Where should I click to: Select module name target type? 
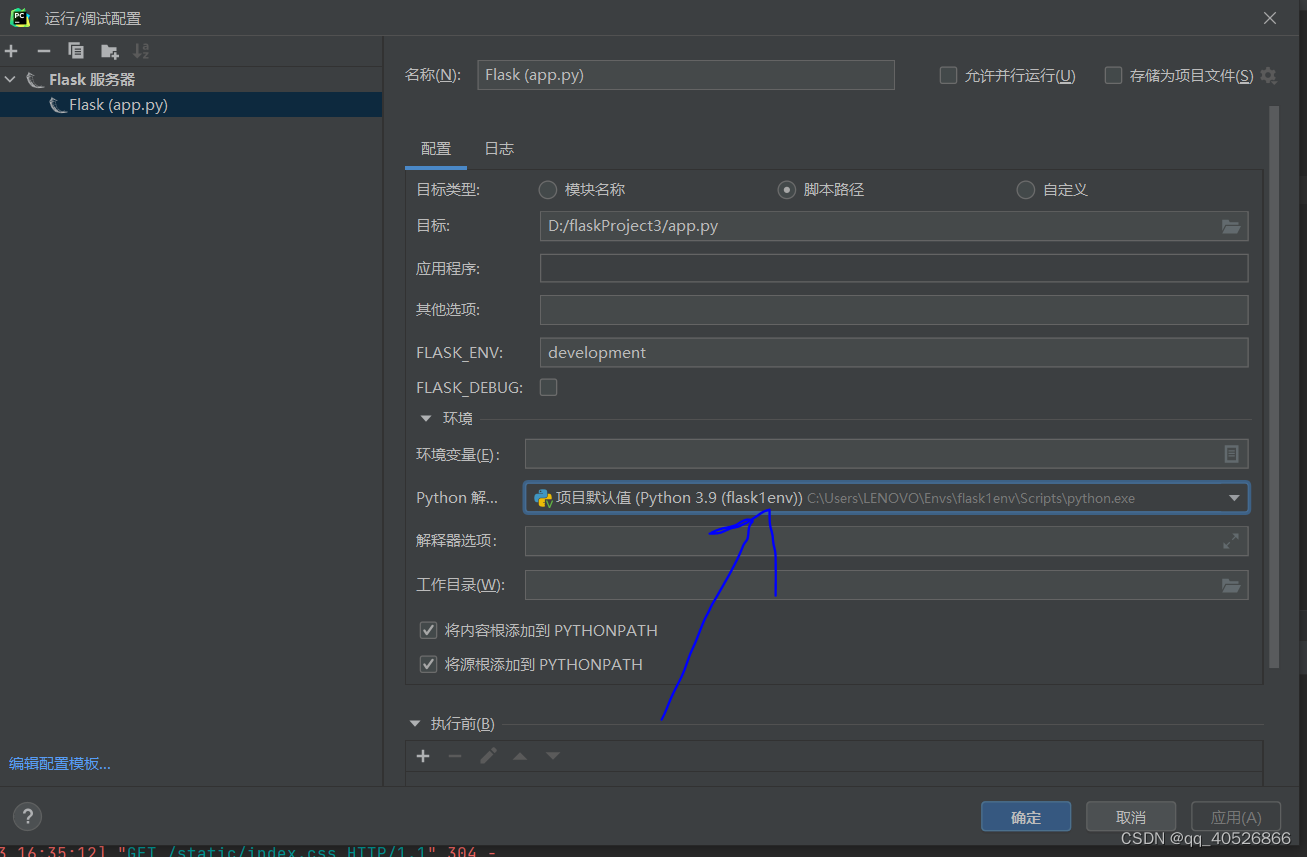pos(547,190)
